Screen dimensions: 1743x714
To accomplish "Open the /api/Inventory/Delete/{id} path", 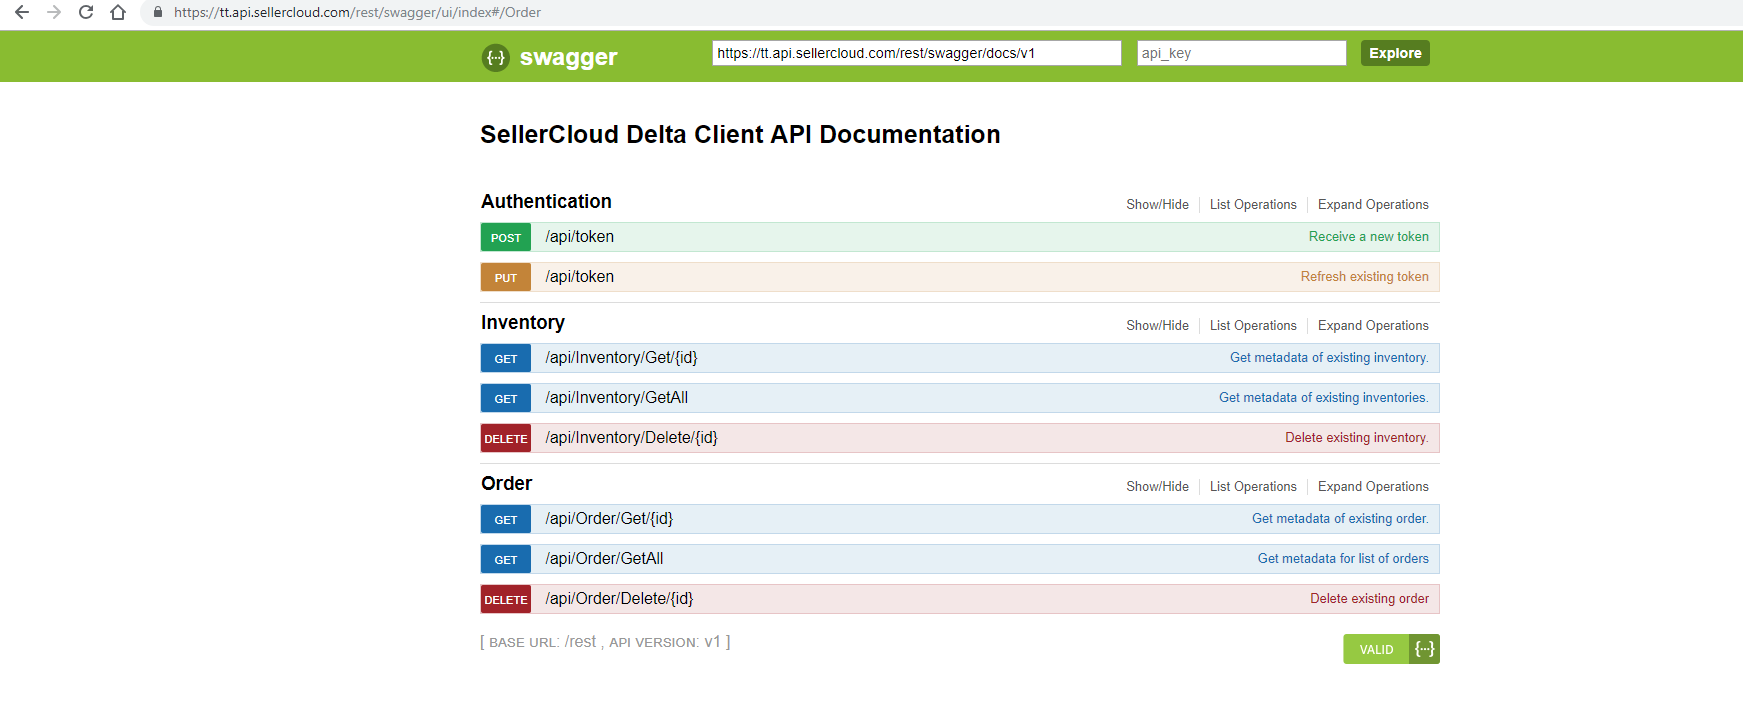I will click(x=631, y=438).
